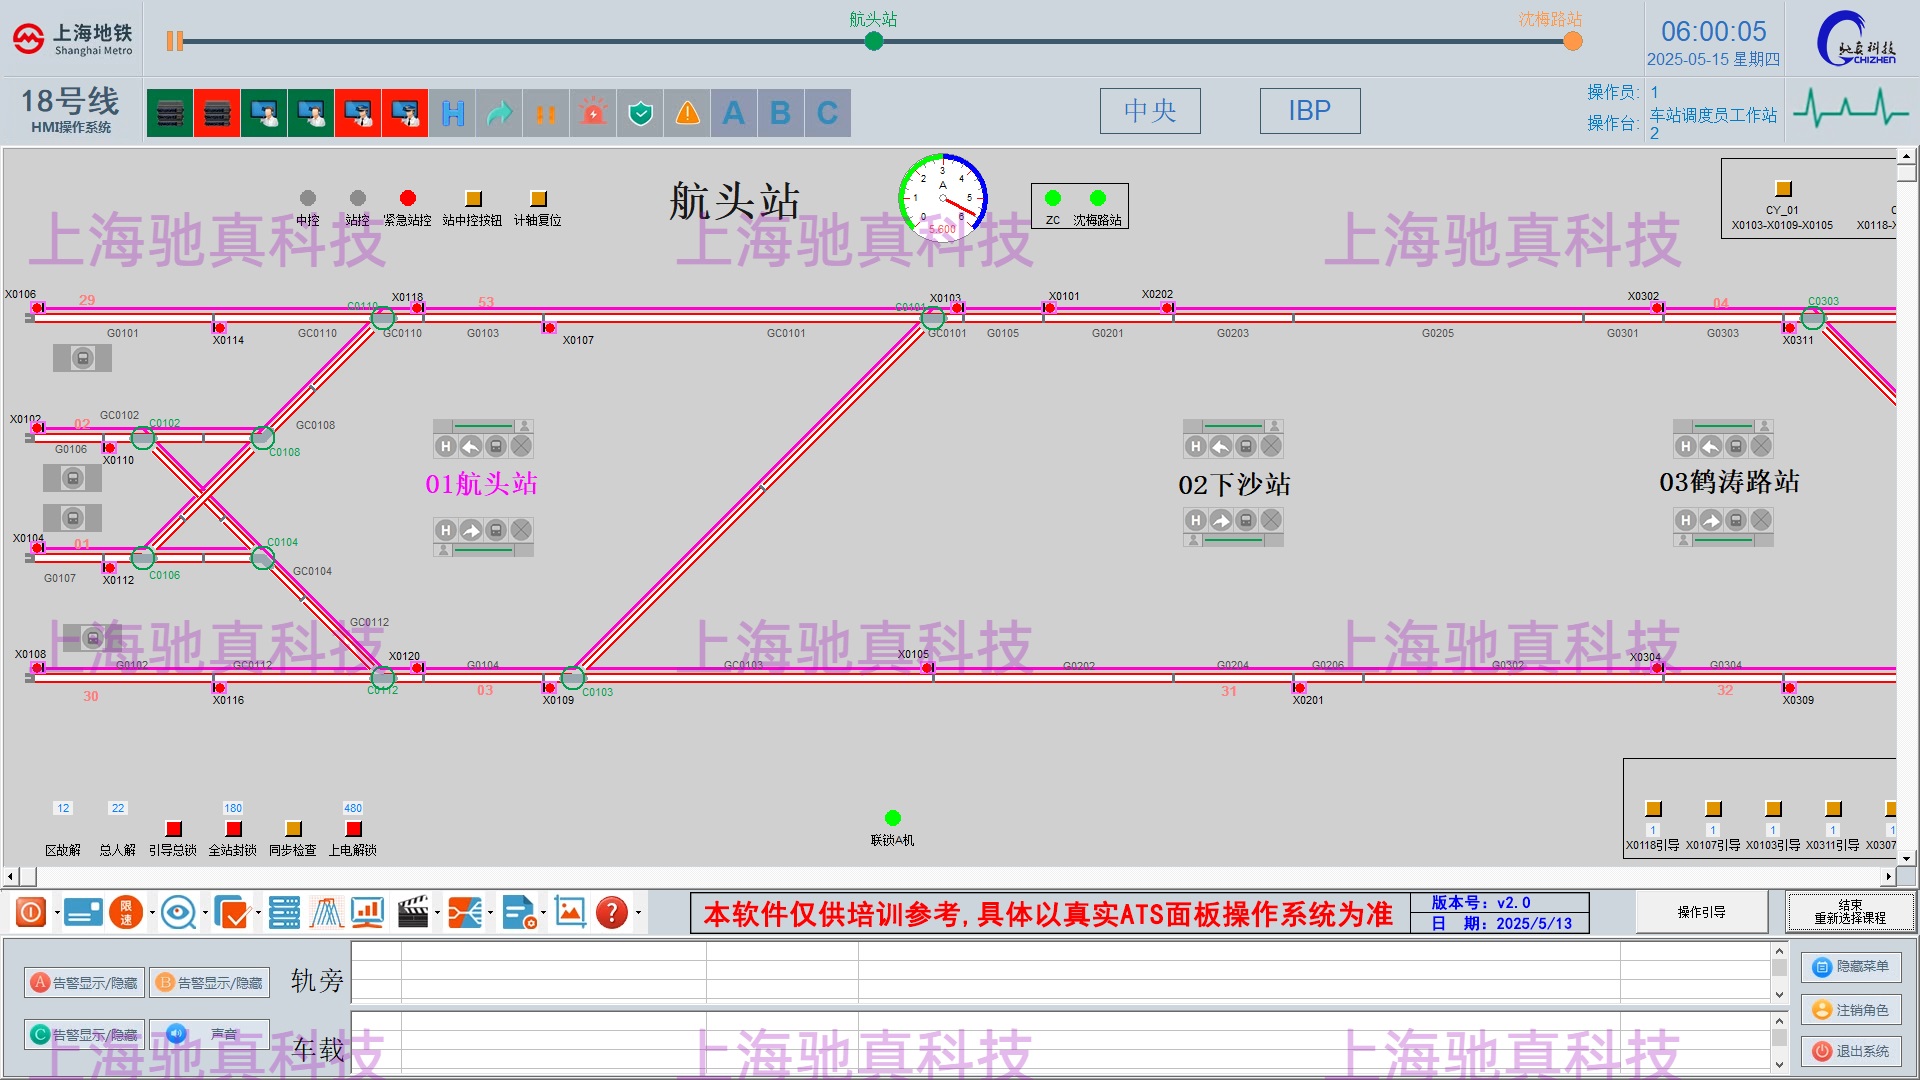Open the clapperboard icon in bottom toolbar

[x=413, y=912]
